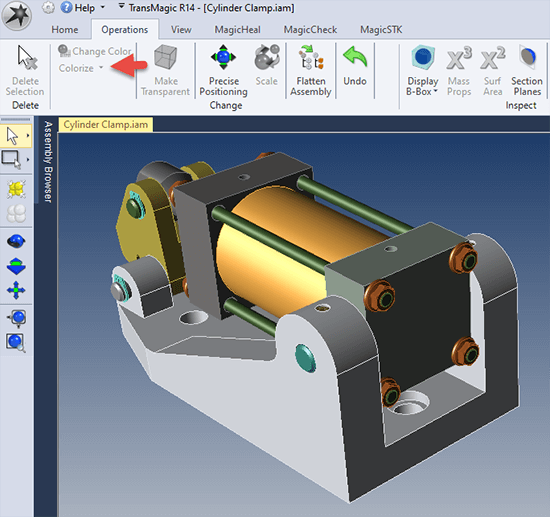Open the quick access toolbar customize arrow
This screenshot has height=517, width=550.
121,6
